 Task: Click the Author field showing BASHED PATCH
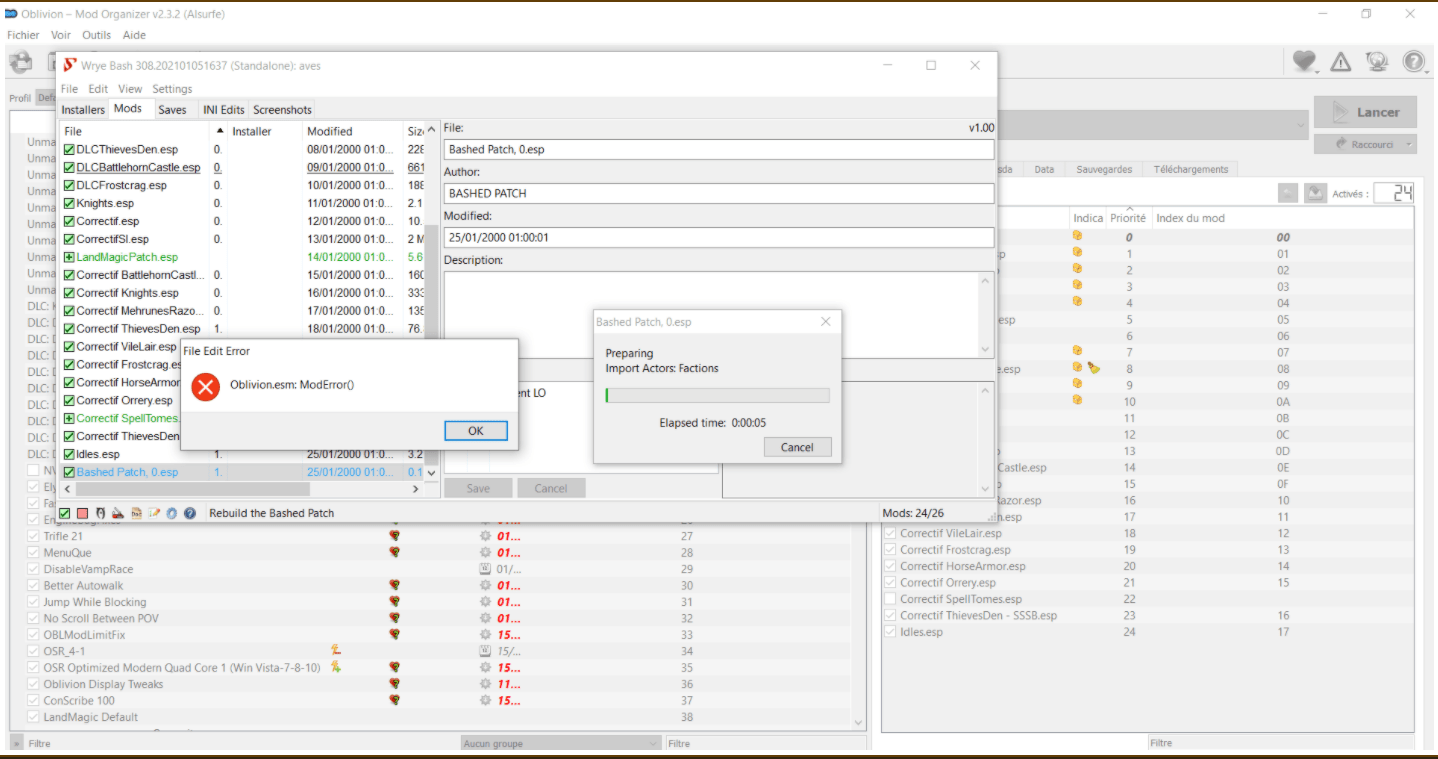(719, 193)
